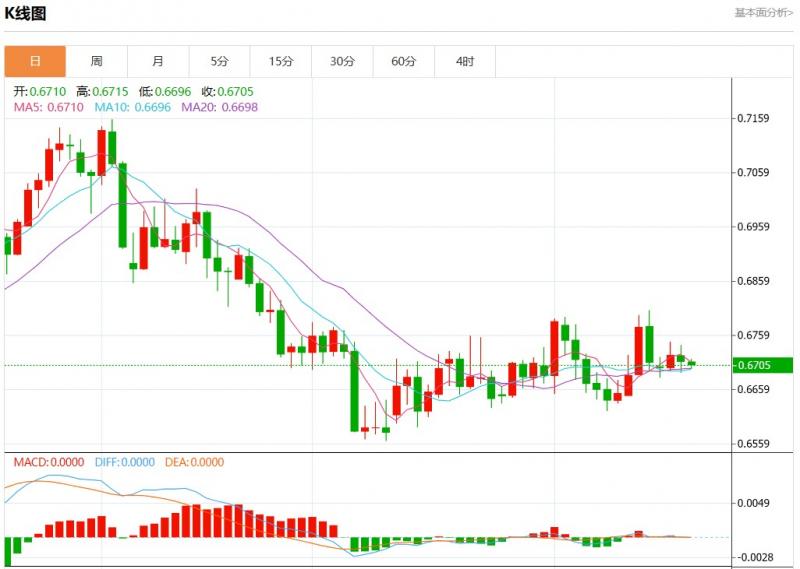Open the 15分 interval tab
Viewport: 800px width, 569px height.
(281, 62)
